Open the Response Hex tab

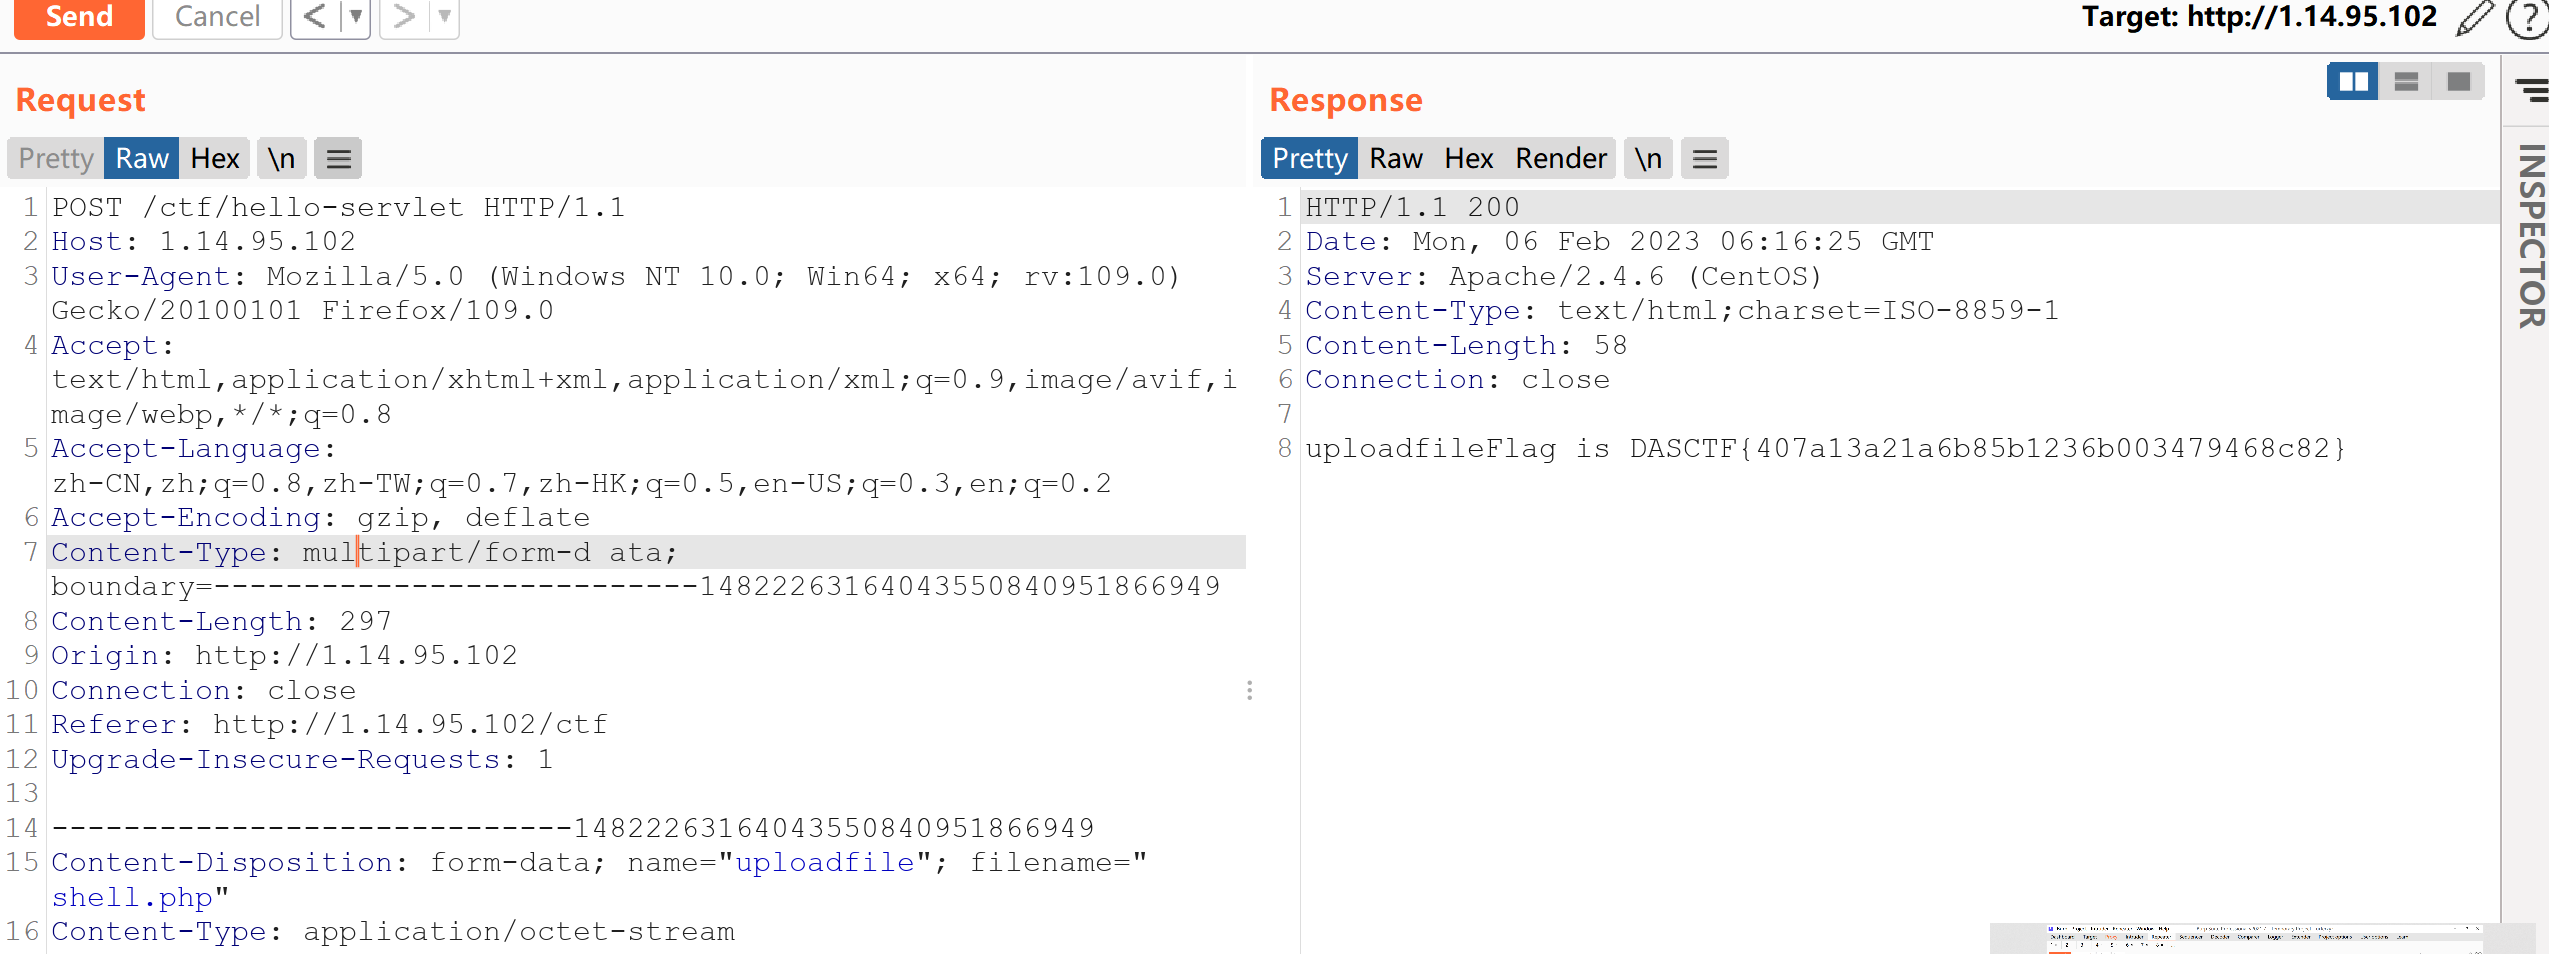pos(1468,158)
